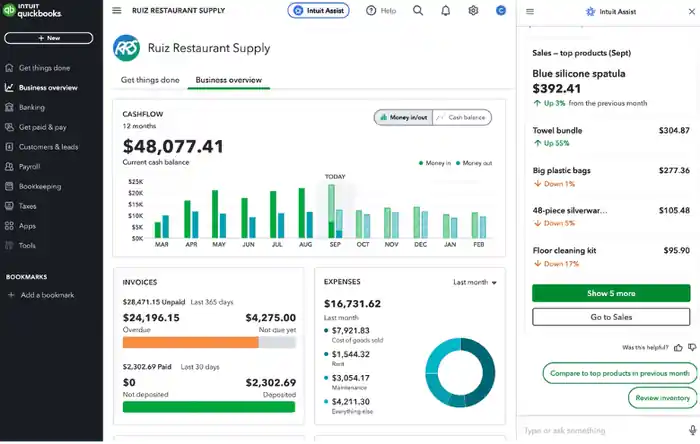Click the expenses donut chart

(460, 373)
